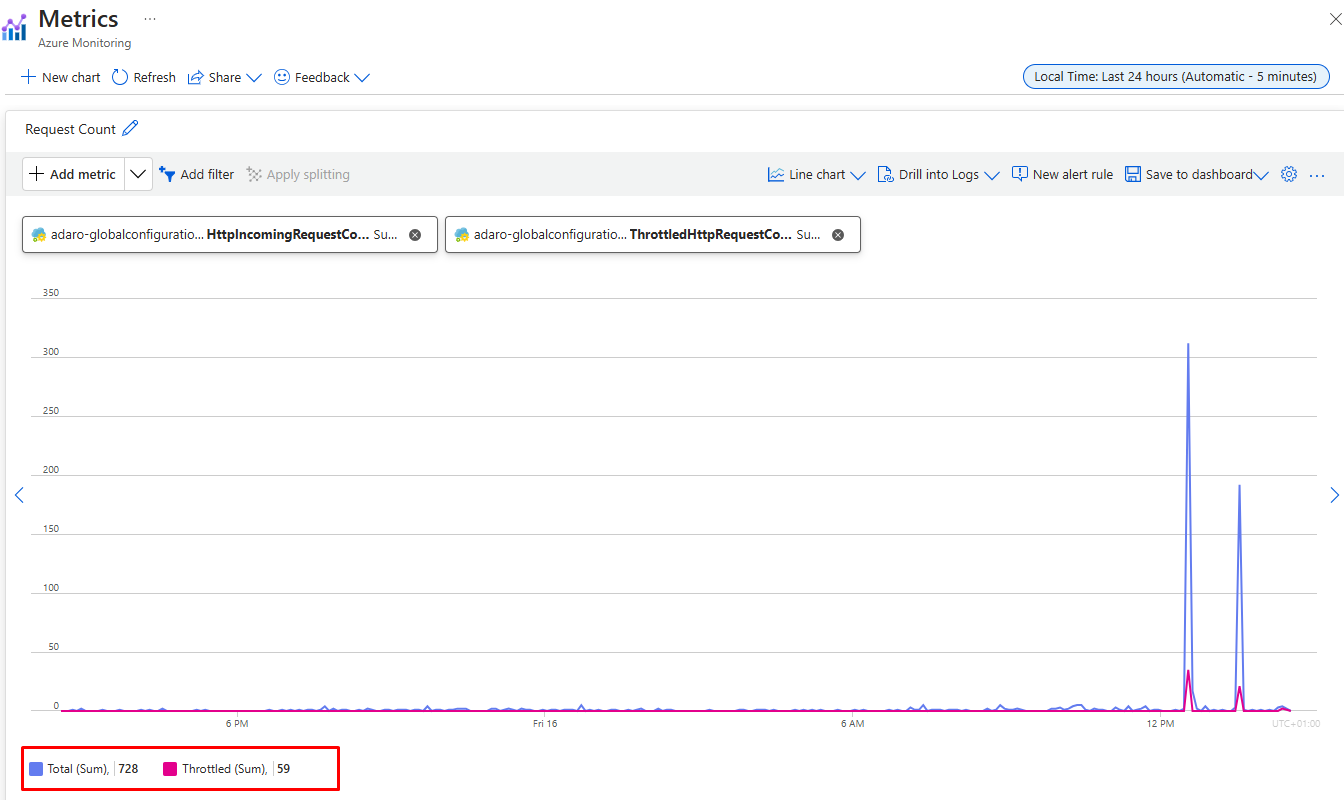Click the 6 PM time axis label
This screenshot has width=1344, height=800.
pyautogui.click(x=237, y=723)
